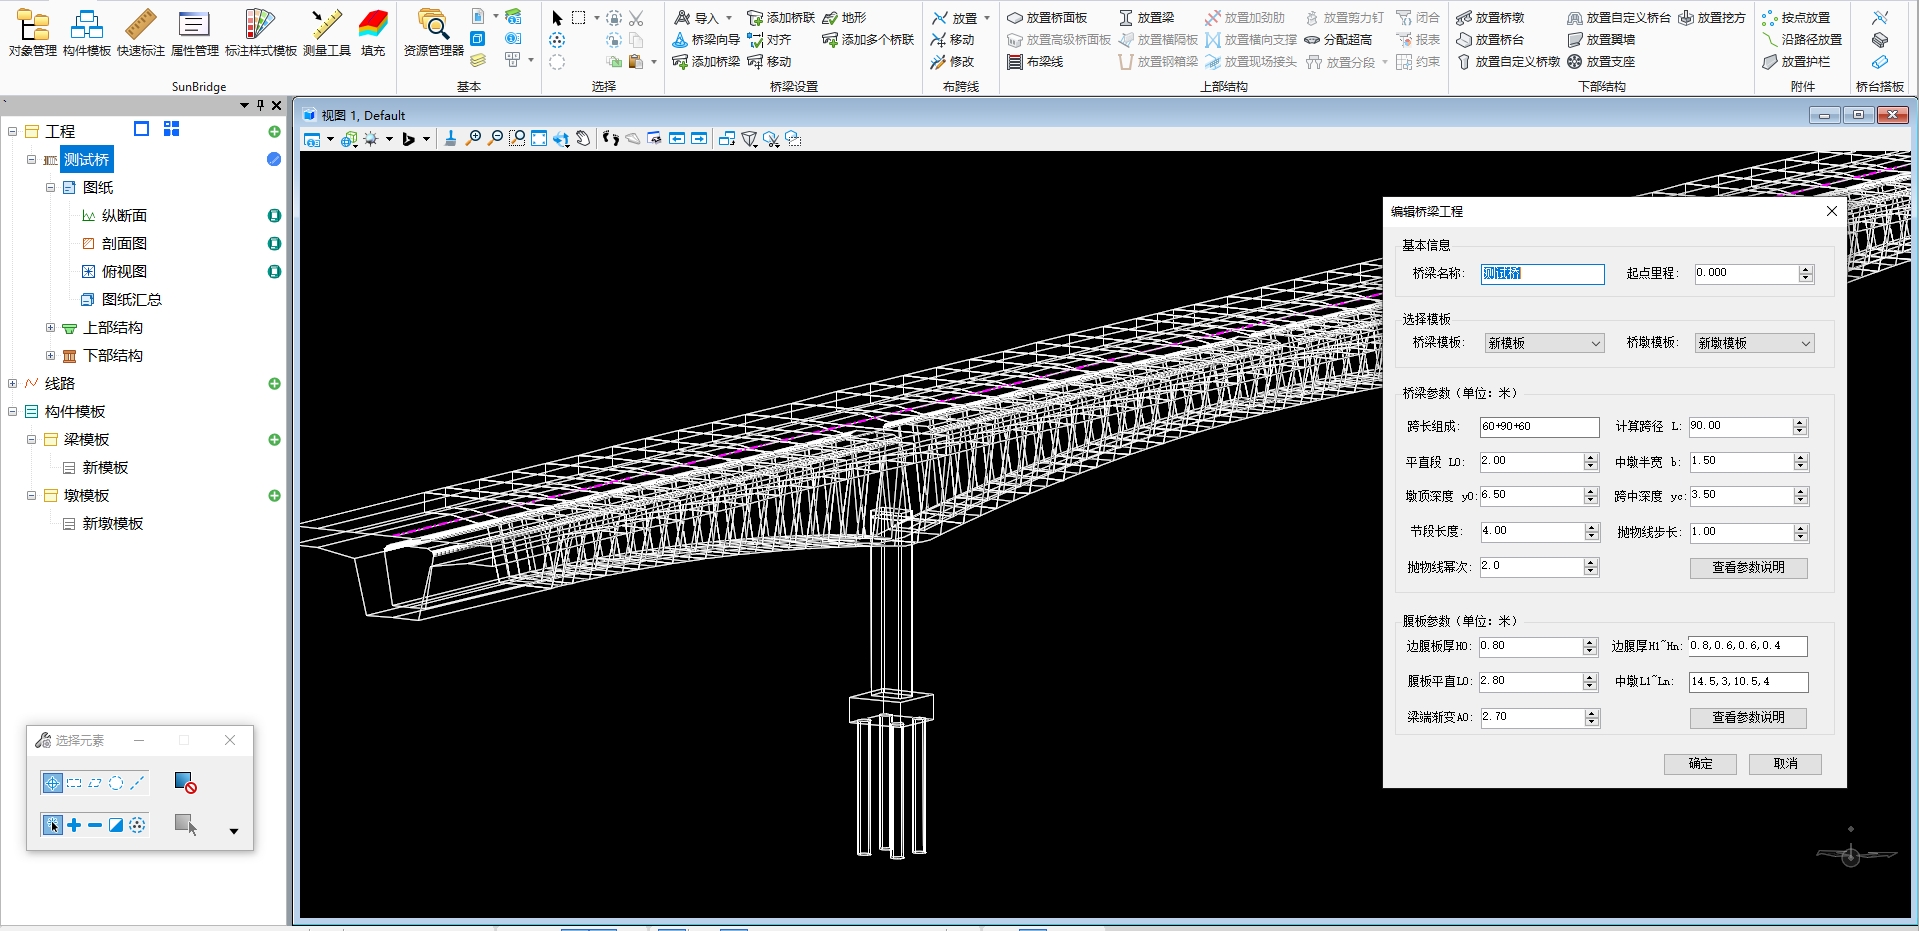Image resolution: width=1919 pixels, height=931 pixels.
Task: Open 资源管理器 resource explorer
Action: coord(433,33)
